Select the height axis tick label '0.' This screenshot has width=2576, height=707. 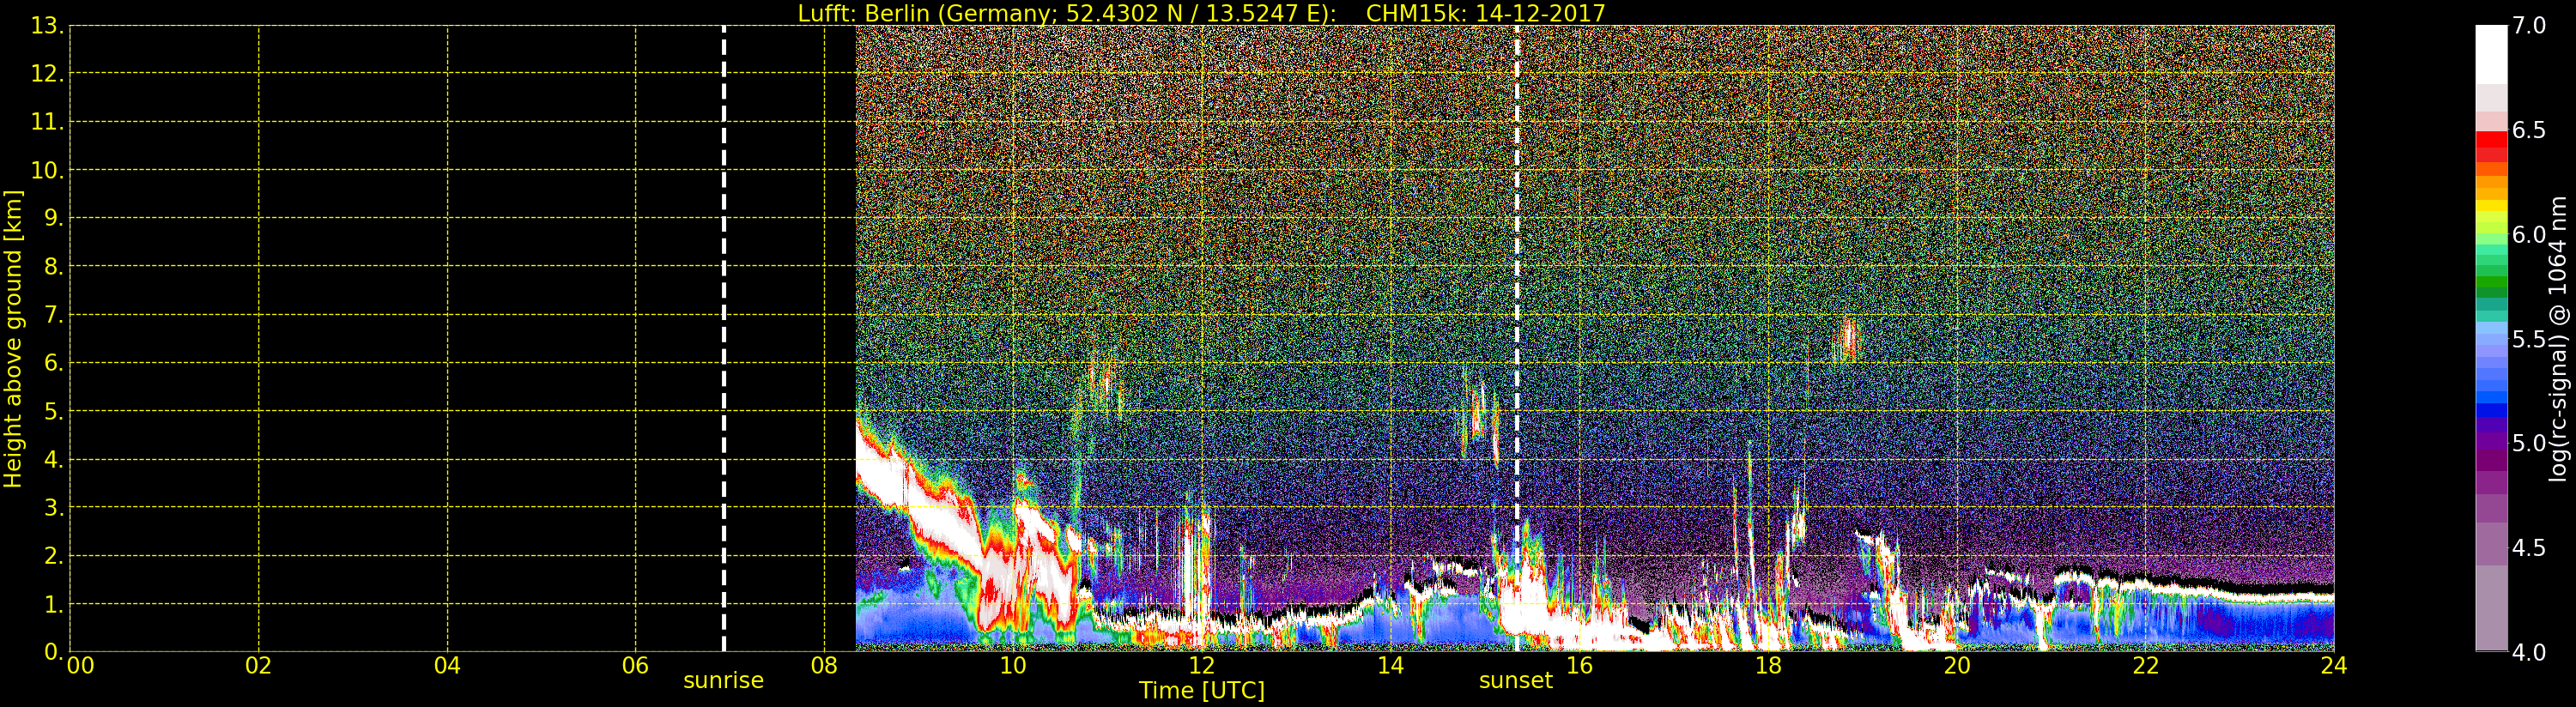click(53, 652)
